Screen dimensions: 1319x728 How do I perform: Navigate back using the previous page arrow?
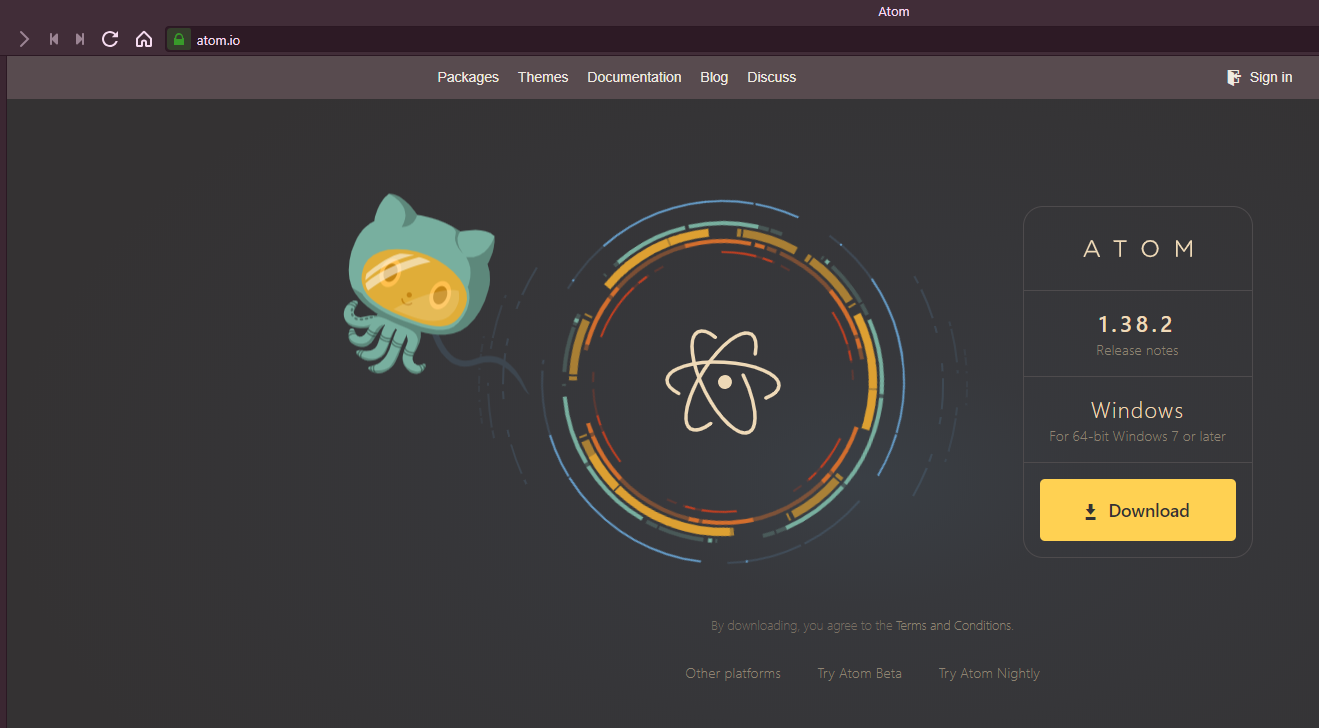(53, 39)
